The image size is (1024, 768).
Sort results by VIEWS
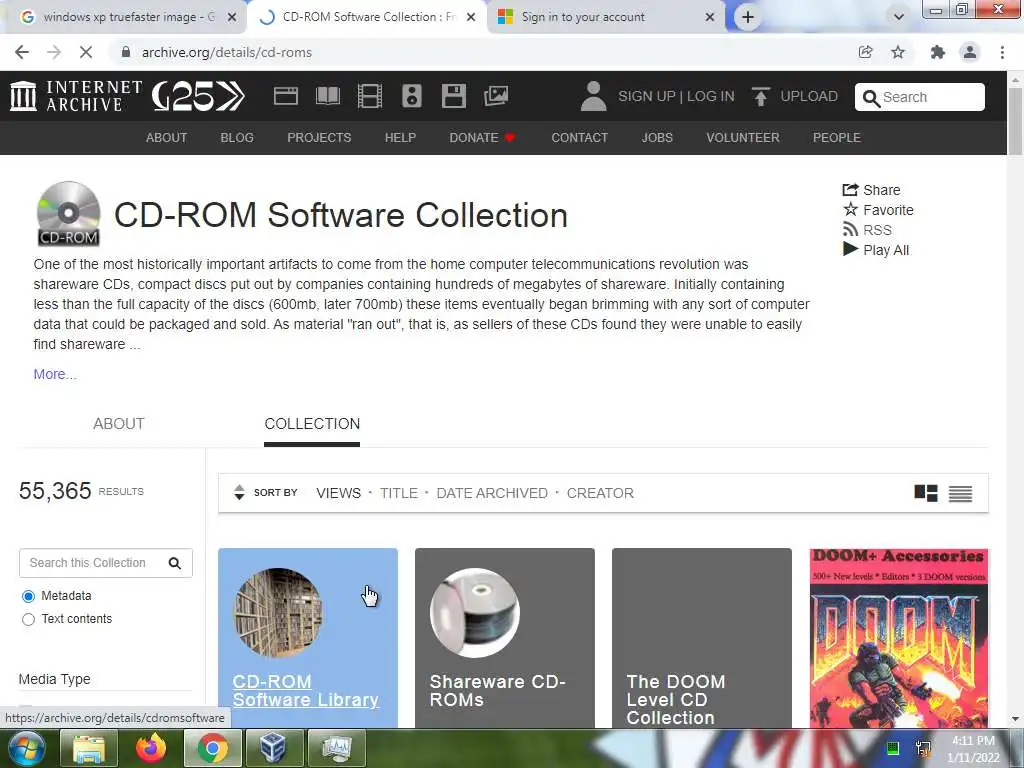tap(338, 493)
